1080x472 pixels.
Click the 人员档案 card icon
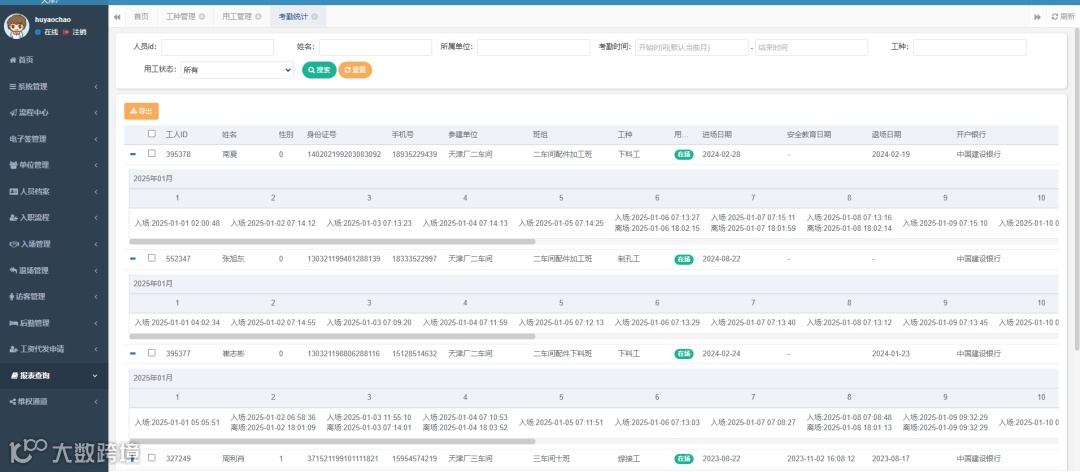(x=12, y=192)
